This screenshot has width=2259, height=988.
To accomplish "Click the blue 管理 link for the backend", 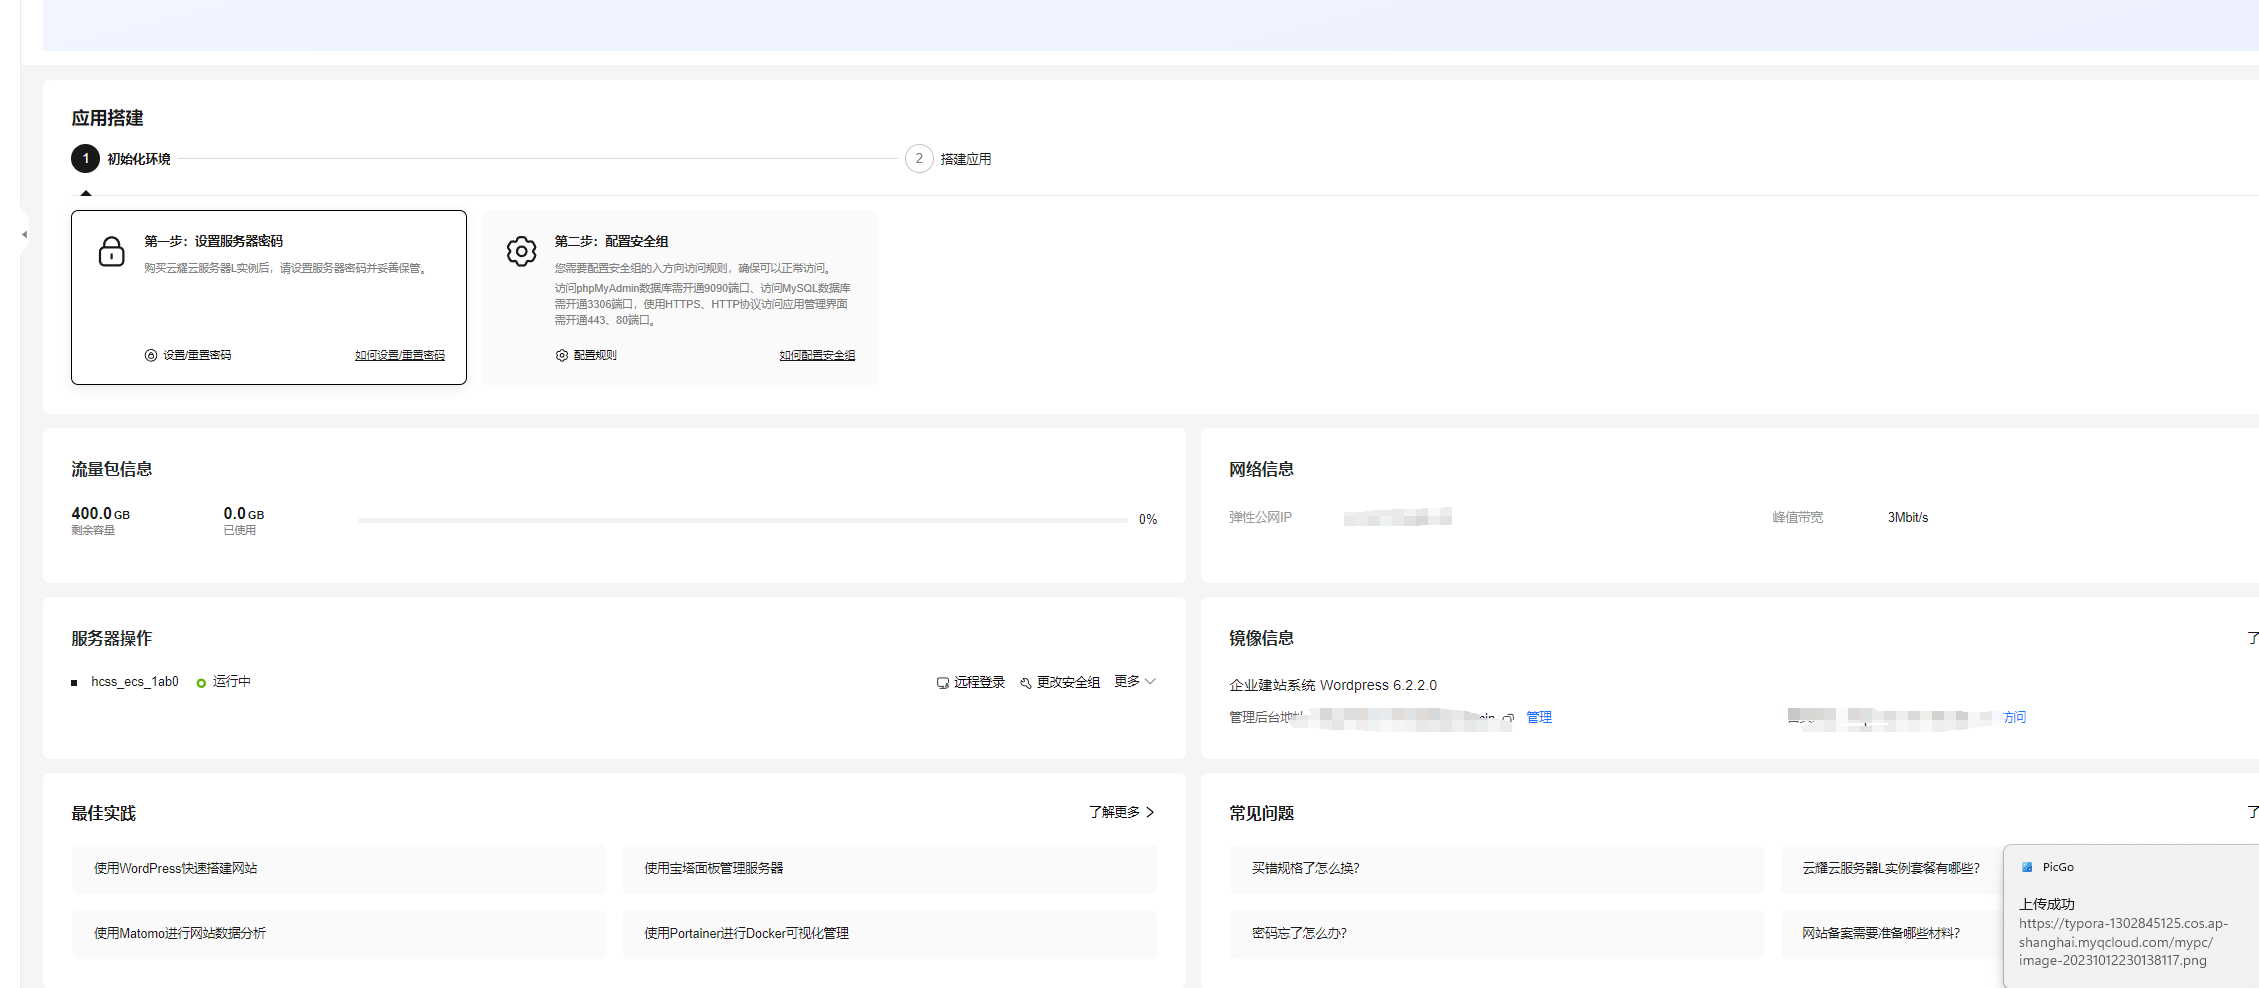I will (x=1539, y=717).
